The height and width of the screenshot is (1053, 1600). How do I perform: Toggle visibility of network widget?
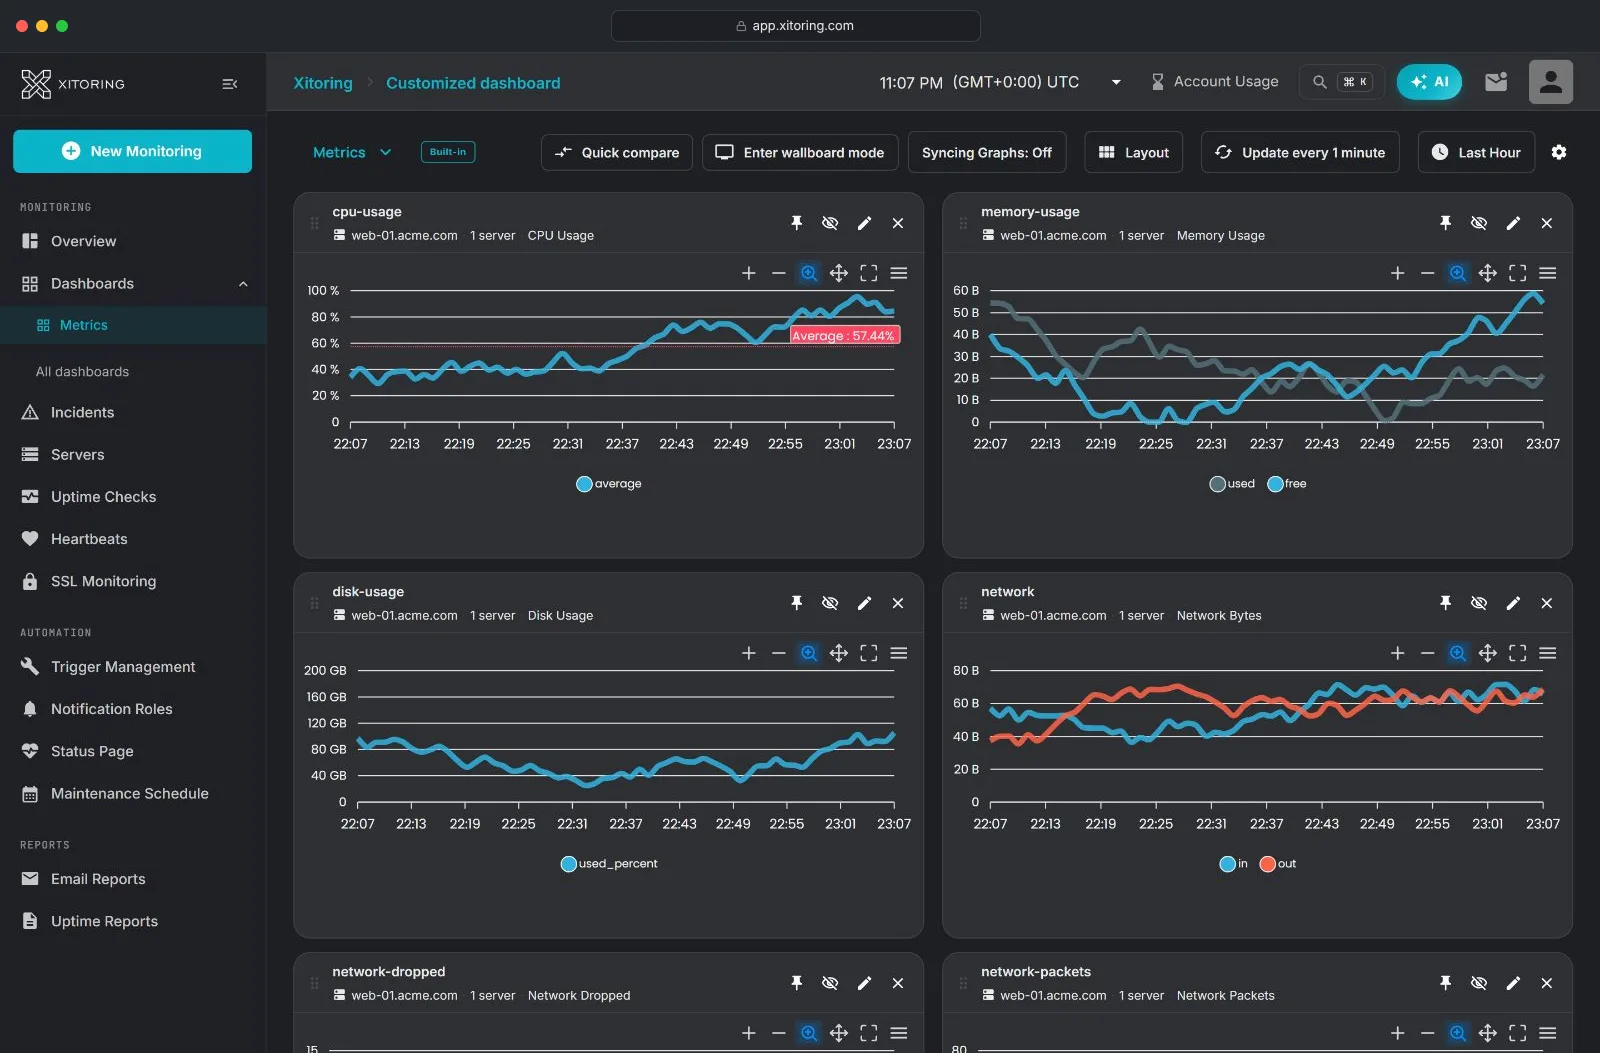pos(1479,603)
